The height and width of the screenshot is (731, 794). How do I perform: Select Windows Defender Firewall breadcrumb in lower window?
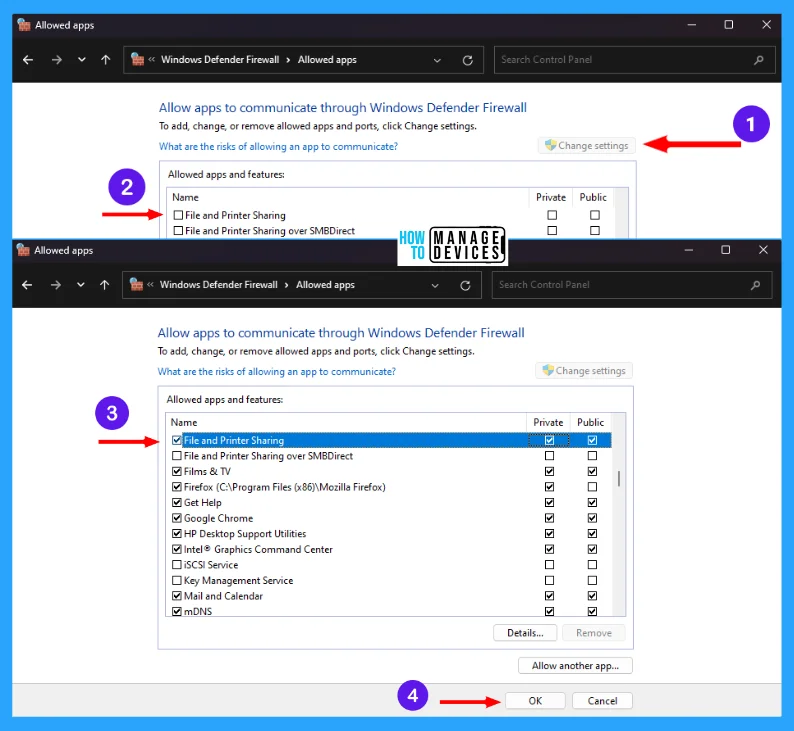click(x=219, y=285)
